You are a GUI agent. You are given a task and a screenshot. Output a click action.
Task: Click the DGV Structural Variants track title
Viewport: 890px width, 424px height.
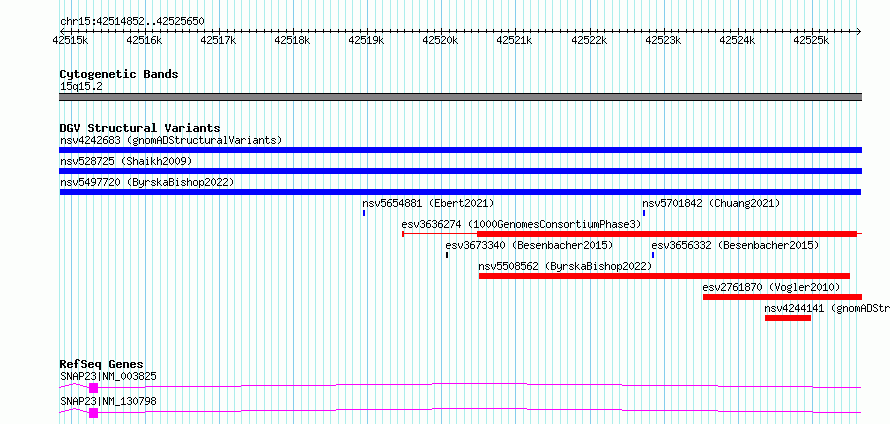pyautogui.click(x=140, y=128)
